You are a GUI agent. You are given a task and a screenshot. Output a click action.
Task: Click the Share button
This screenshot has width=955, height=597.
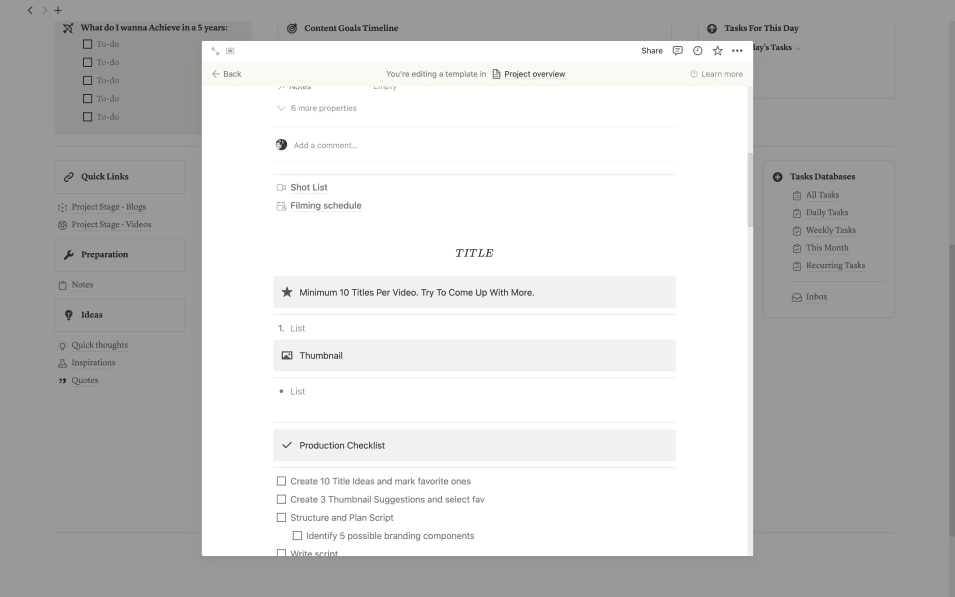pos(652,51)
